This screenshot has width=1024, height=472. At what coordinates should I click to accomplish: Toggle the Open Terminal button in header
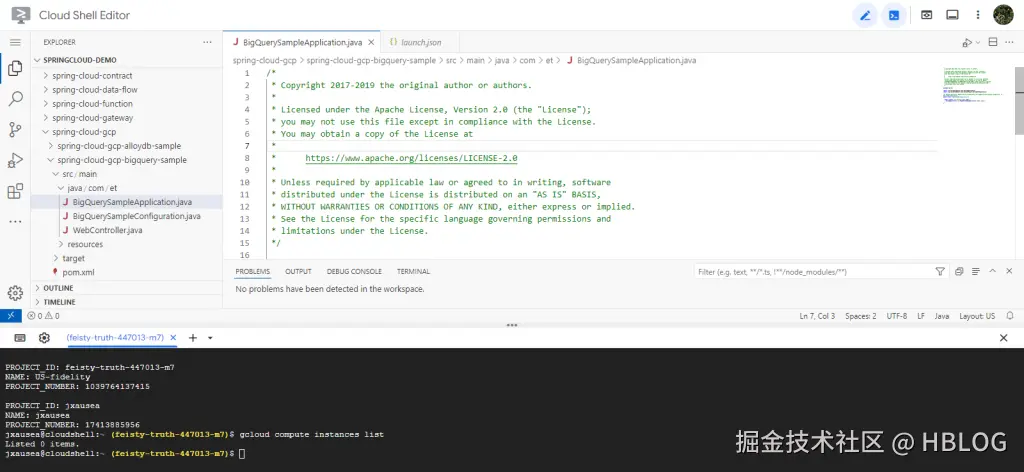pyautogui.click(x=894, y=15)
